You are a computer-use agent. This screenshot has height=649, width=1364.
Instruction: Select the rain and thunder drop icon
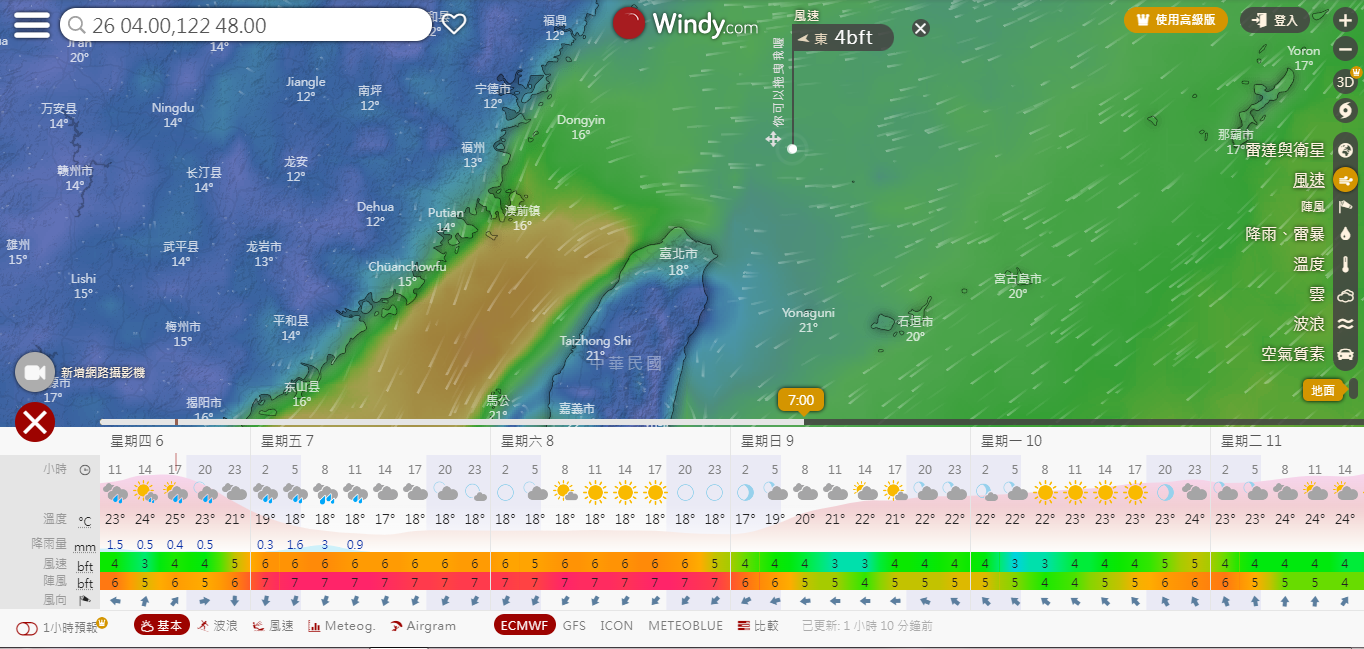pos(1345,234)
